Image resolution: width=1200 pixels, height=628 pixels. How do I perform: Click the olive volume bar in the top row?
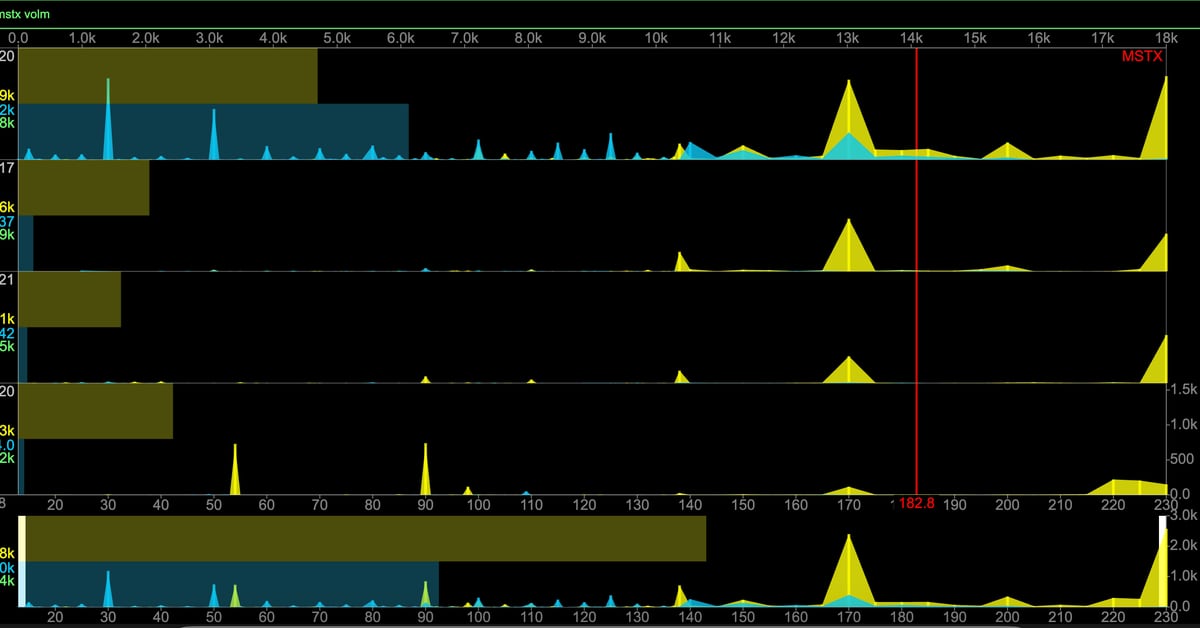pos(167,76)
